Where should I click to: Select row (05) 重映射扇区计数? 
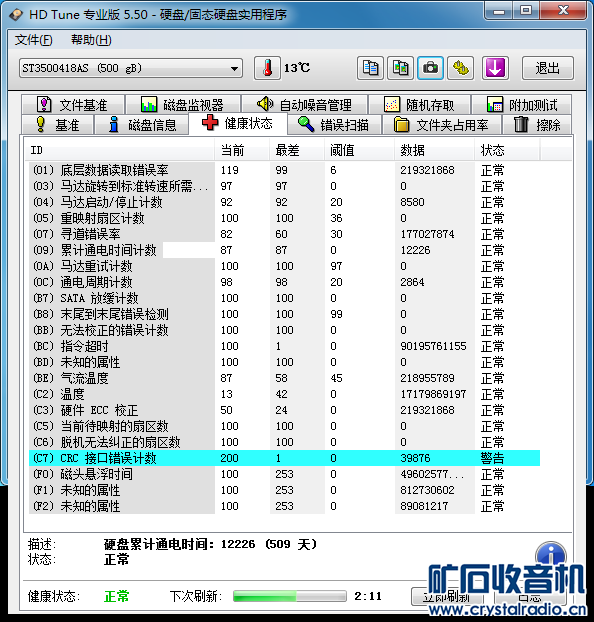[284, 218]
